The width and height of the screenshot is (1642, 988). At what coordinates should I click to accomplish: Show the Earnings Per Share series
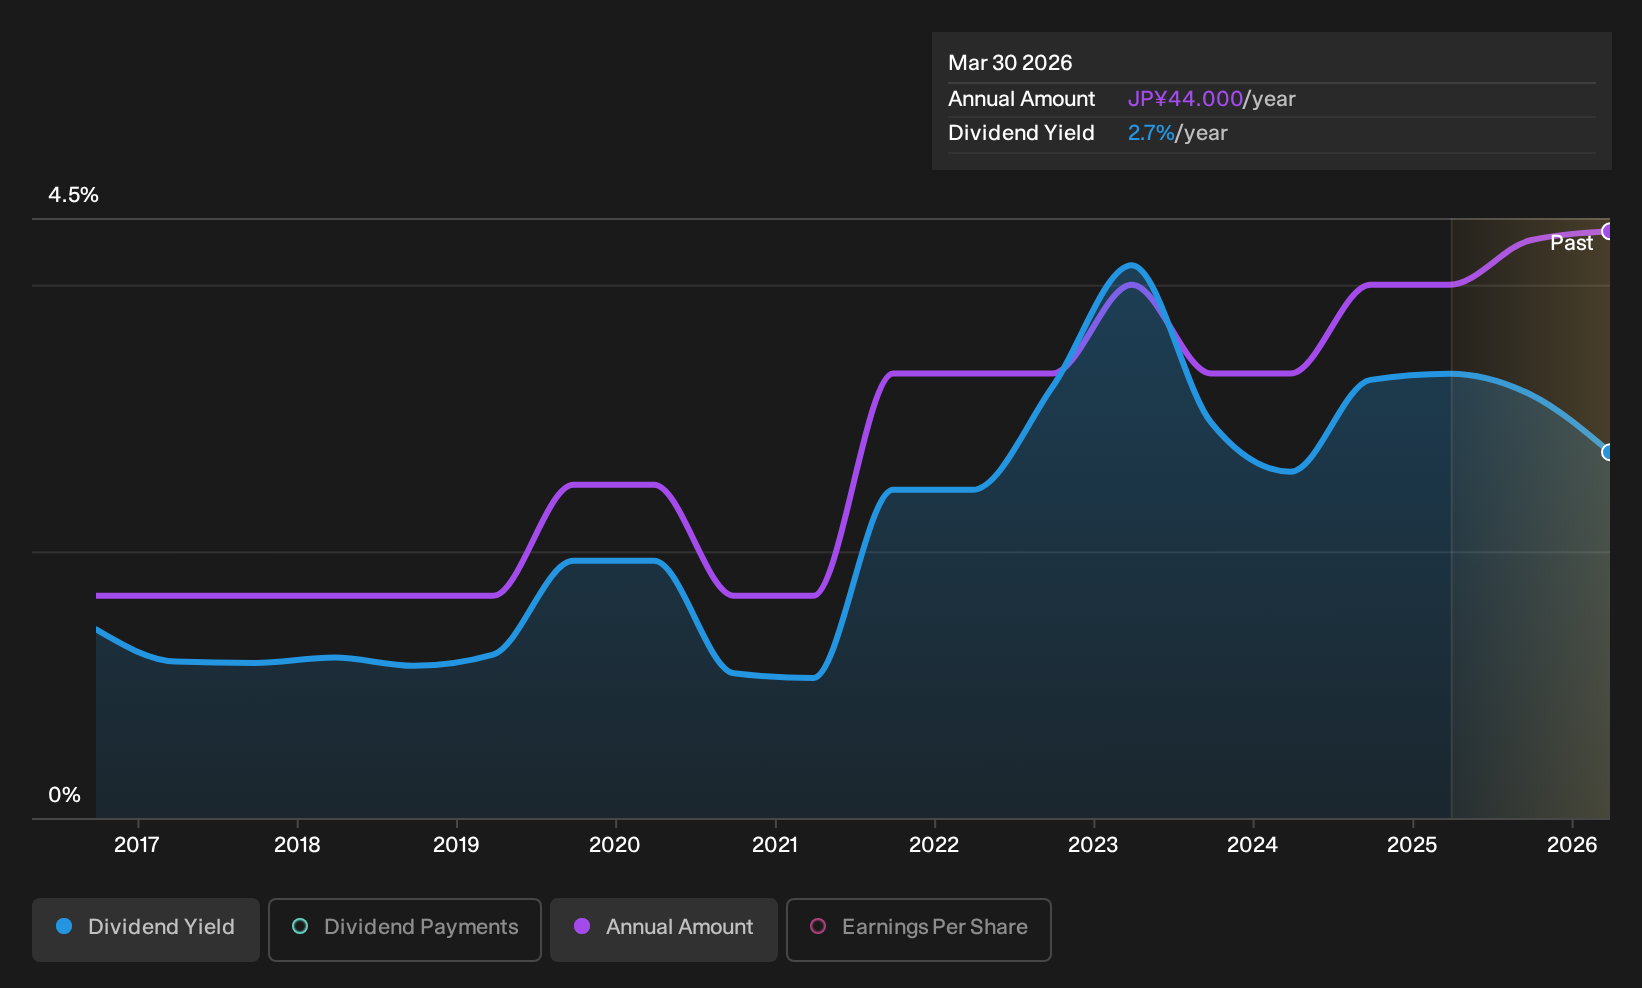919,929
